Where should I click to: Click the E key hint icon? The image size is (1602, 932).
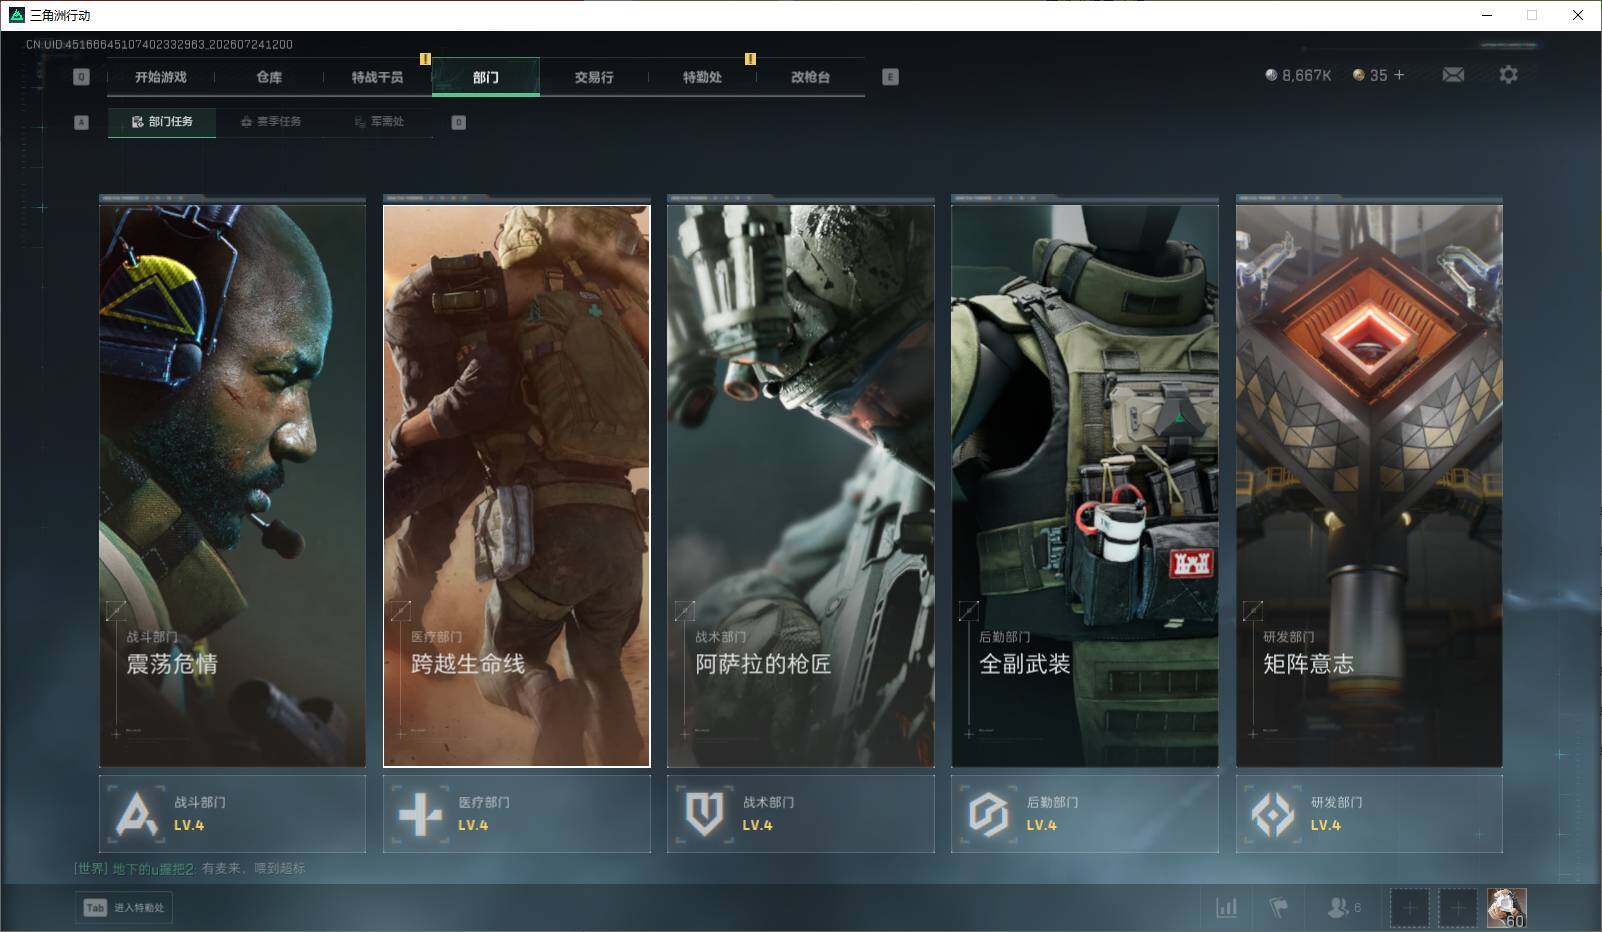[890, 77]
